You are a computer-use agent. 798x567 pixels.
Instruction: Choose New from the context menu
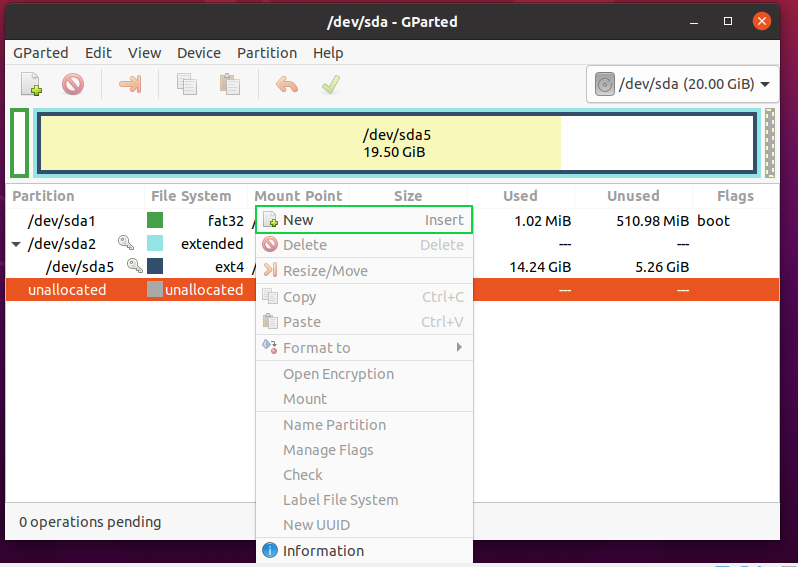(x=364, y=220)
